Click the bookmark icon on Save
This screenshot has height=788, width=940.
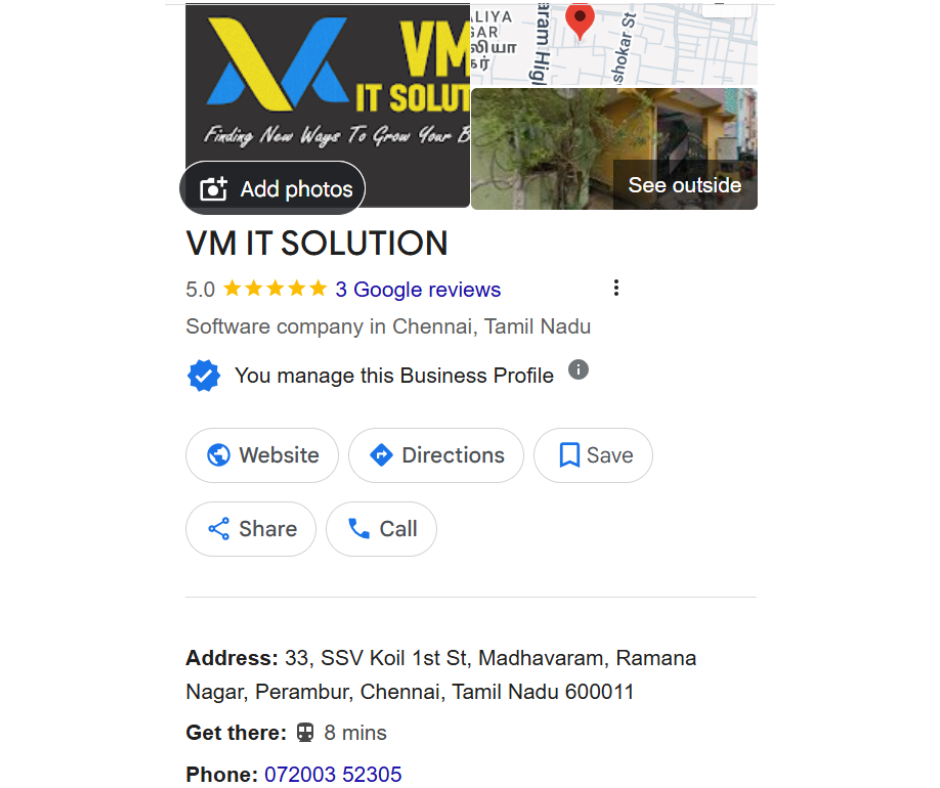(569, 455)
